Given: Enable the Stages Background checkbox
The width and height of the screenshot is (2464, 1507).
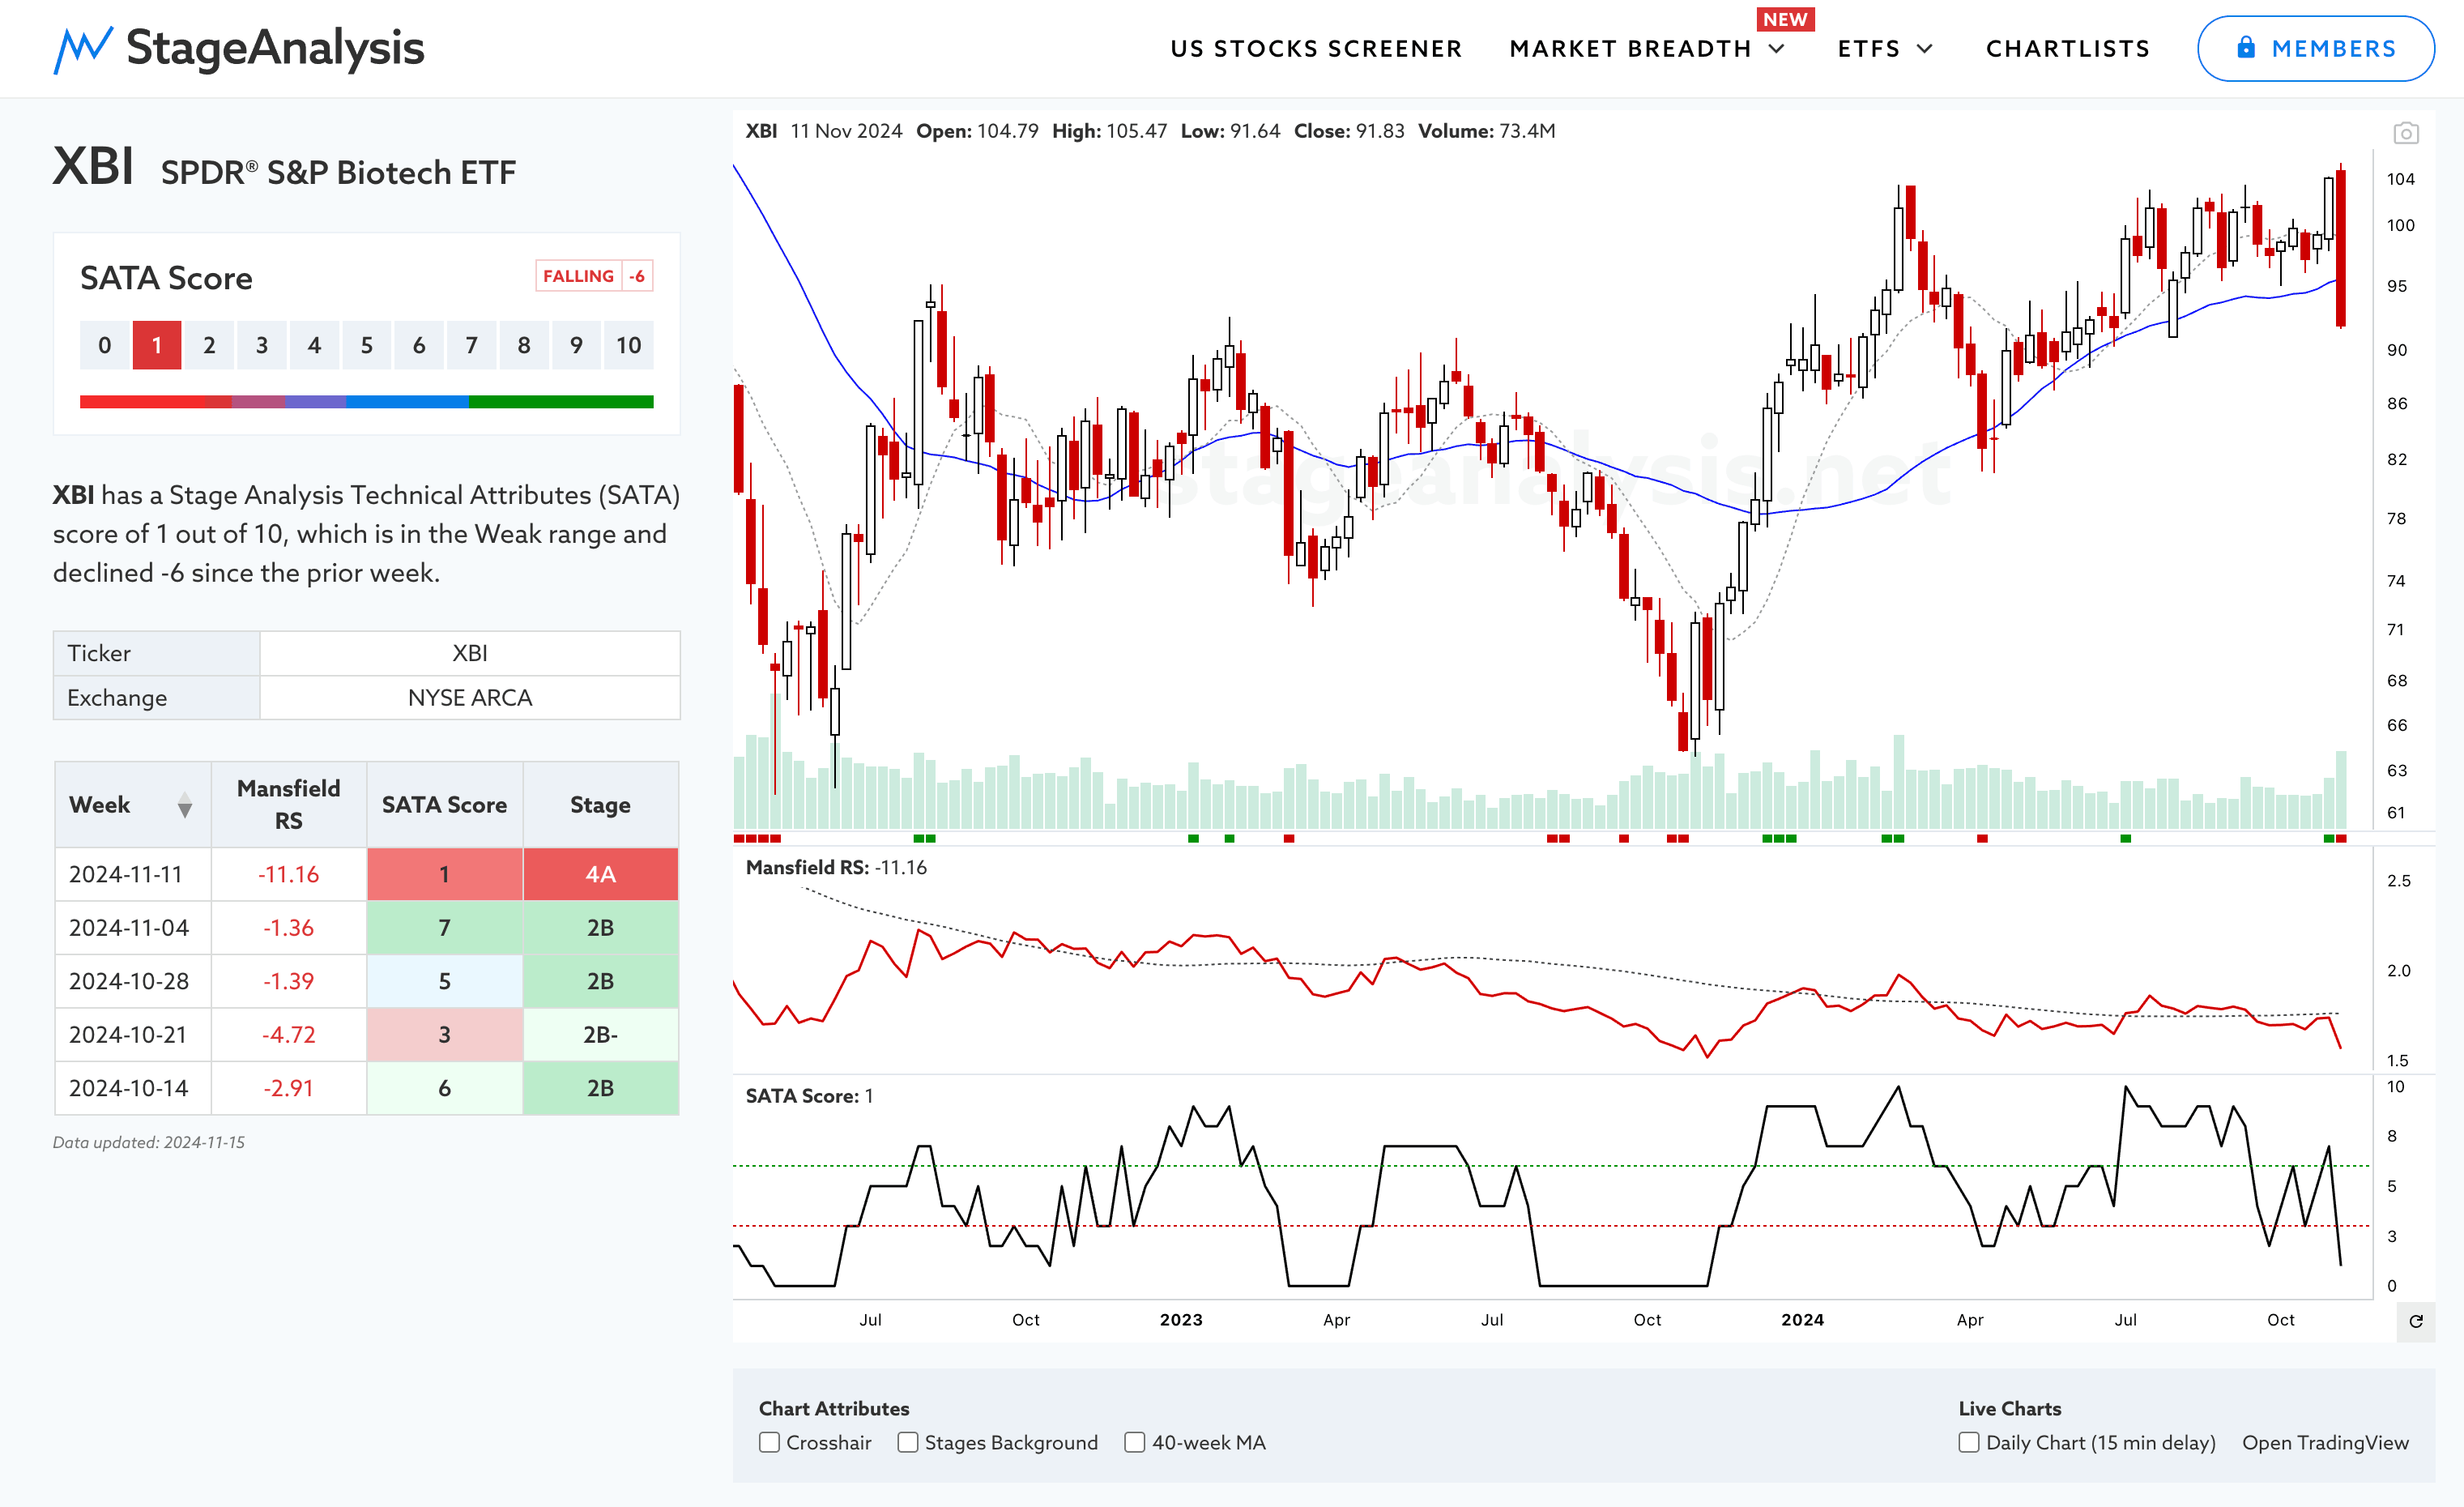Looking at the screenshot, I should (907, 1442).
